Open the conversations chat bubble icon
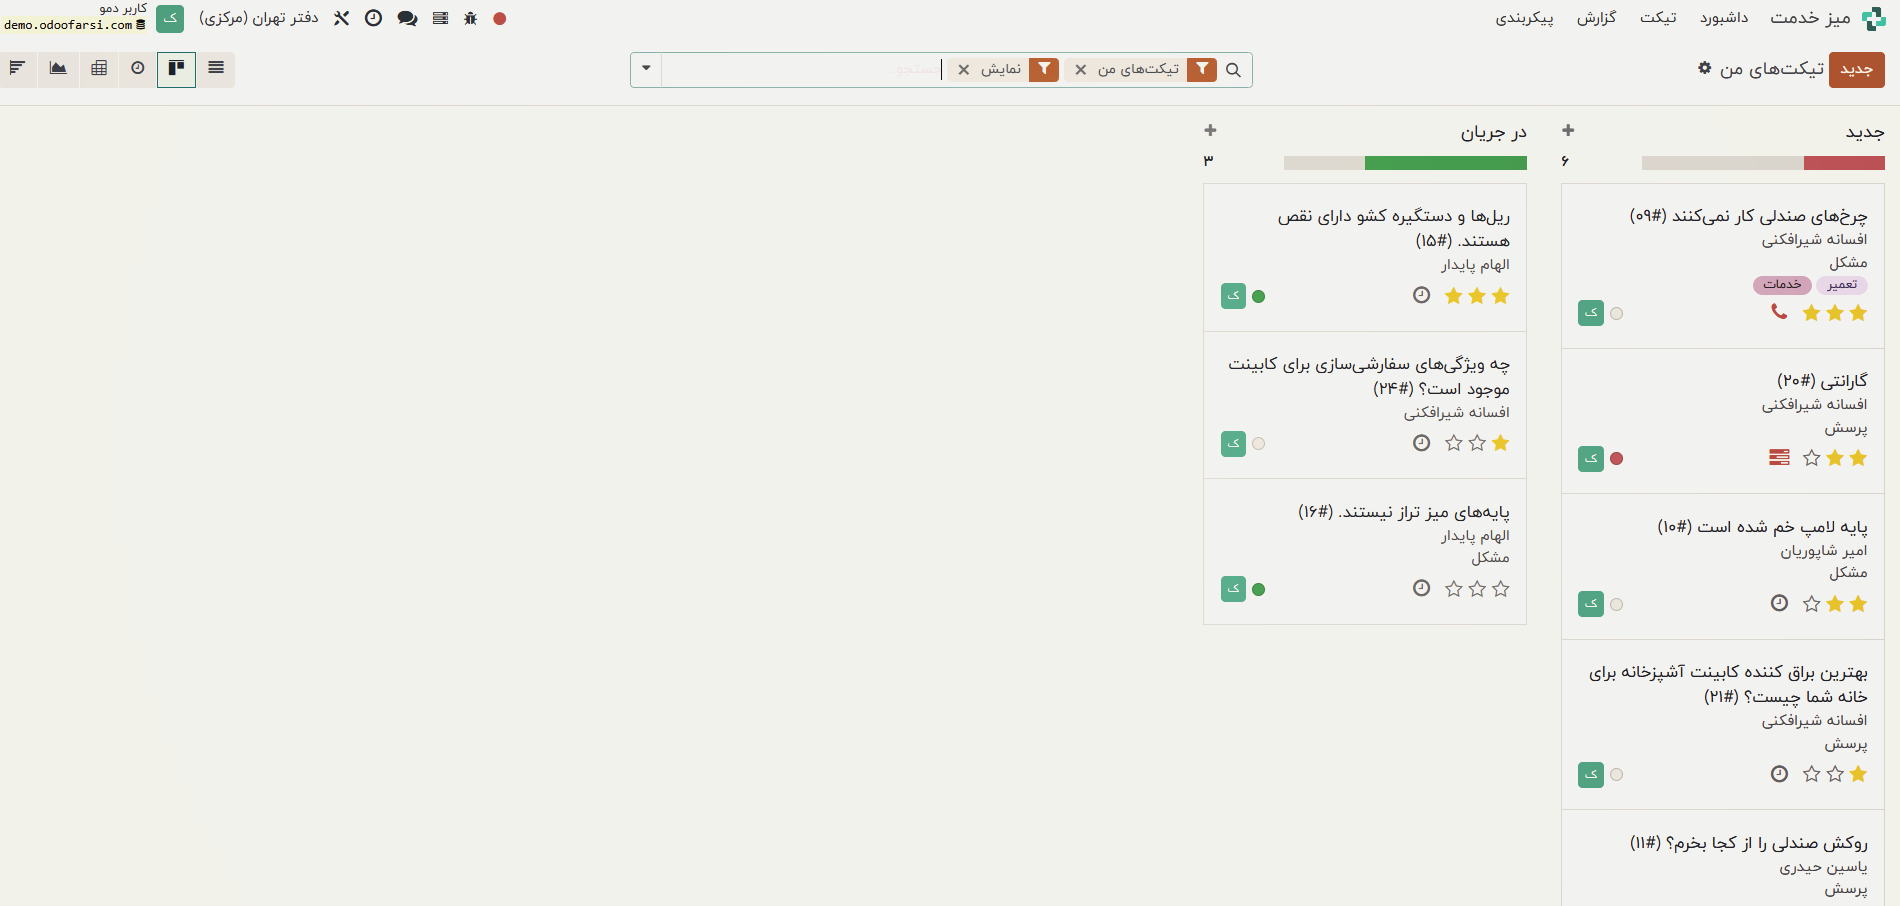The image size is (1900, 906). pos(407,18)
